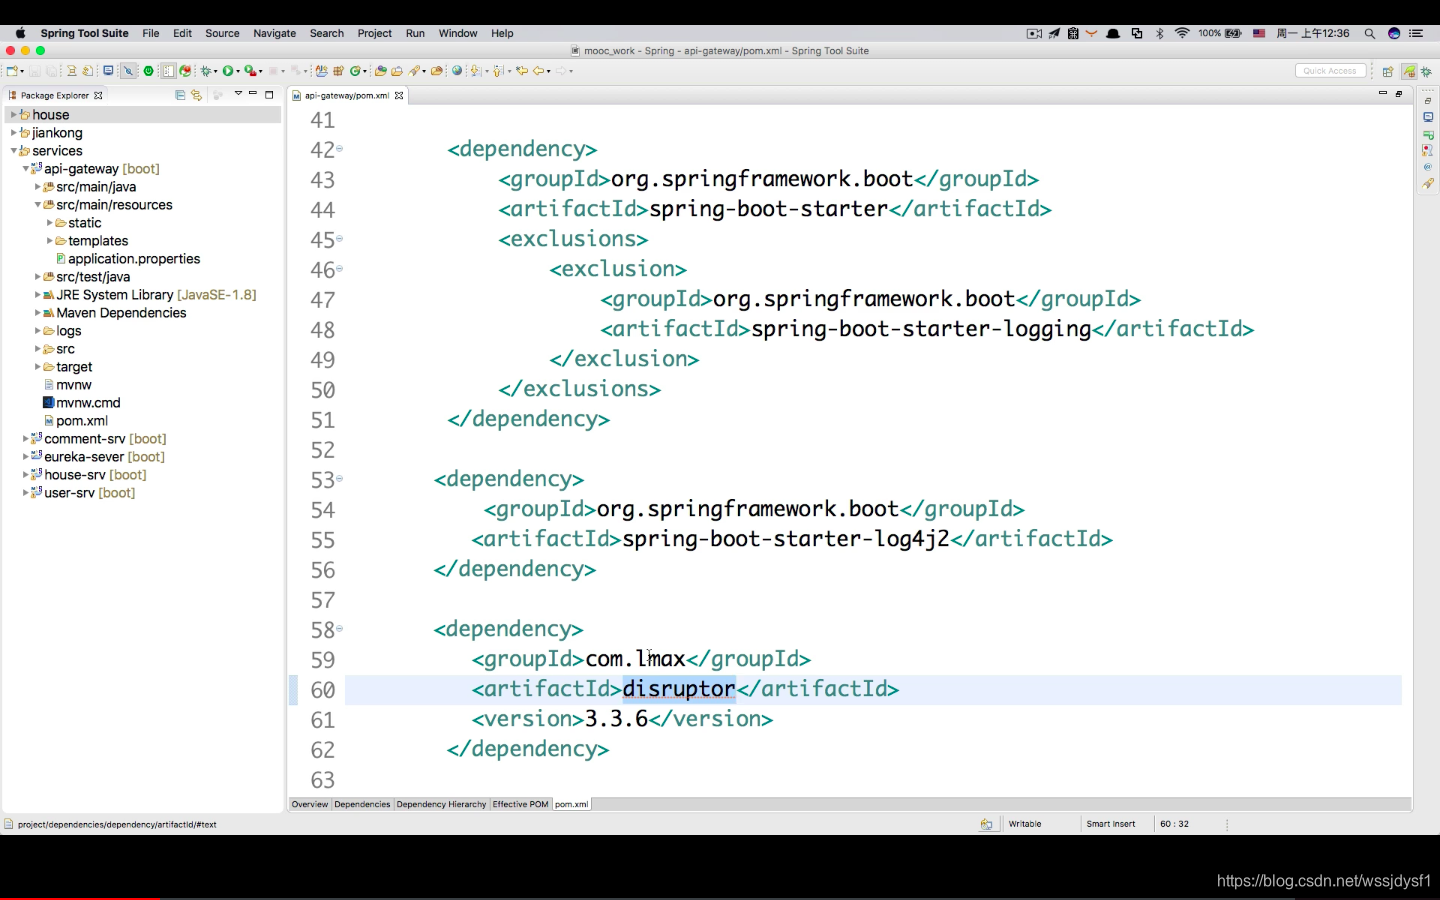Fold the exclusions block at line 45
Screen dimensions: 1440x900
tap(340, 239)
